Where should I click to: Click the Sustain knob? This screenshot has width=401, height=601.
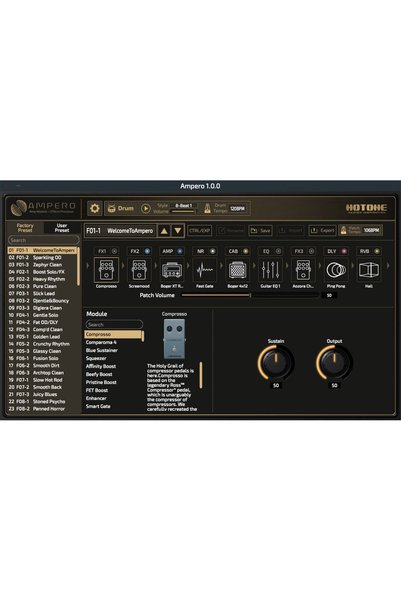pos(276,361)
